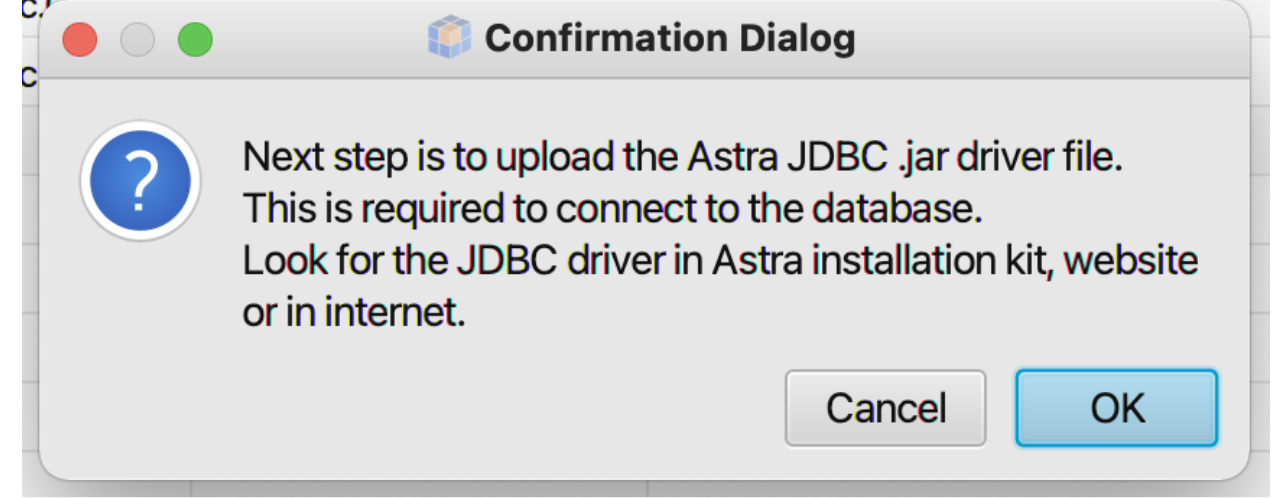Click empty dialog area left of Cancel

pyautogui.click(x=500, y=410)
